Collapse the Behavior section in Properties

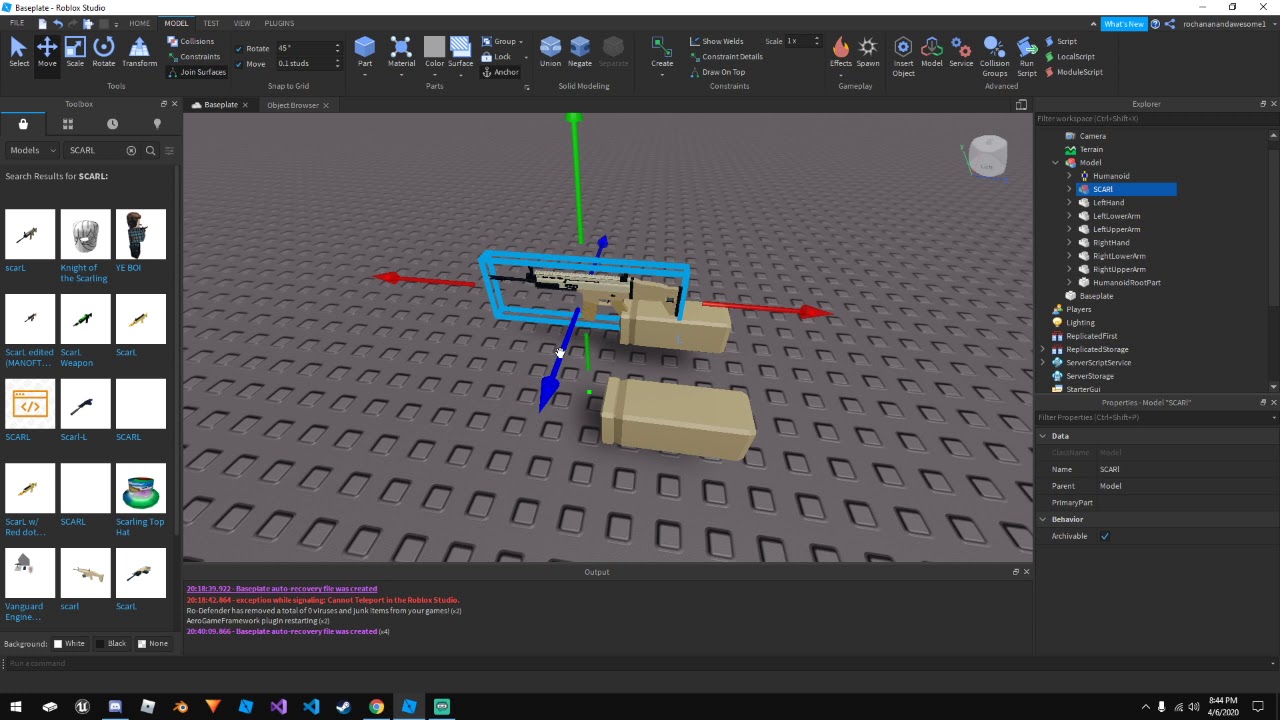(1043, 519)
